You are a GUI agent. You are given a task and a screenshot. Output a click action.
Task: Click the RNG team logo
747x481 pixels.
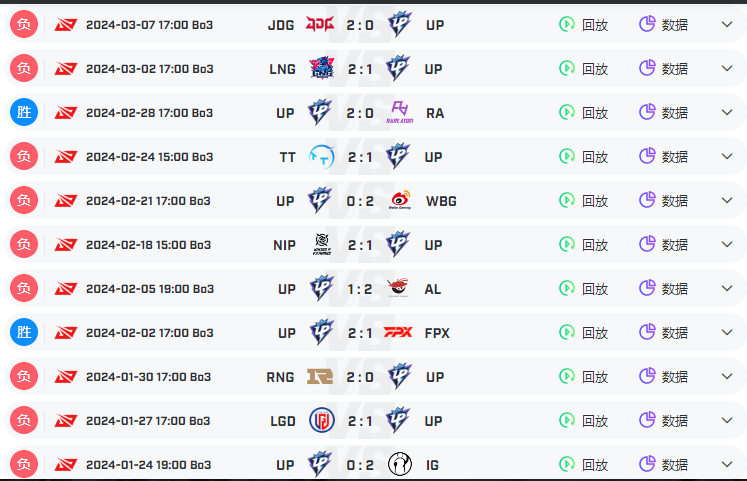click(320, 377)
